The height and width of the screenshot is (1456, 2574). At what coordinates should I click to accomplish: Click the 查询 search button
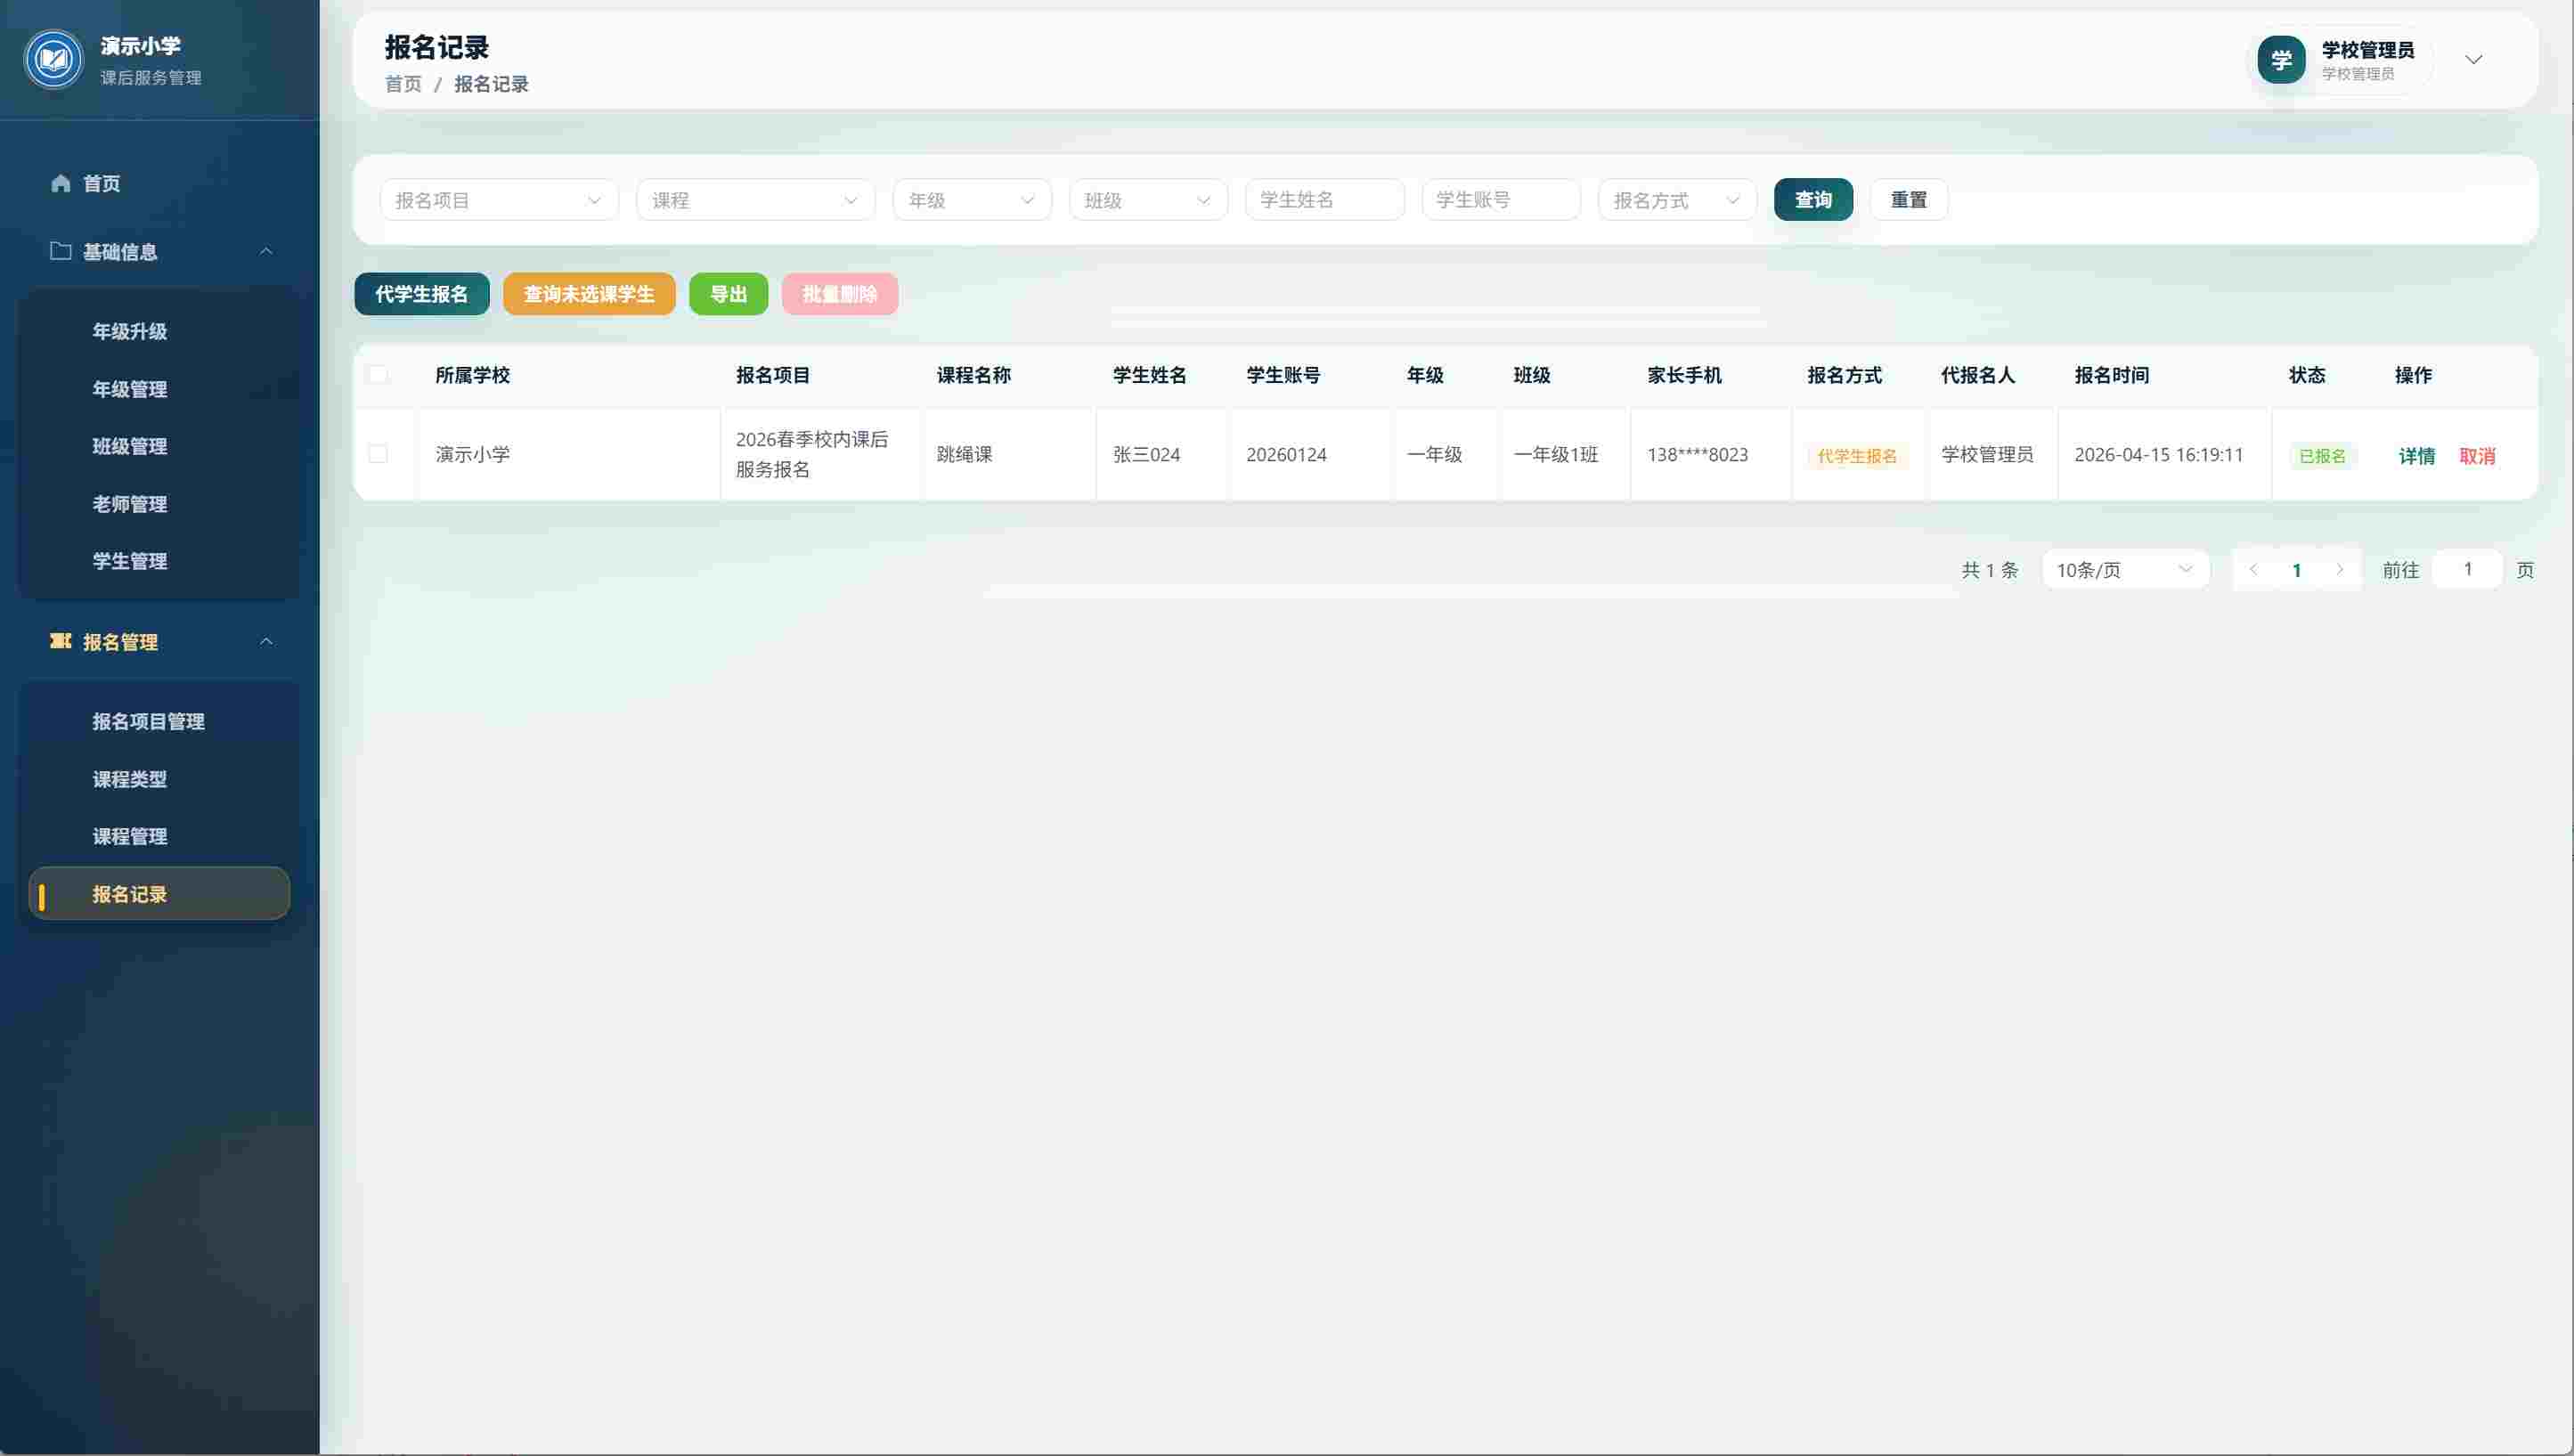coord(1813,200)
